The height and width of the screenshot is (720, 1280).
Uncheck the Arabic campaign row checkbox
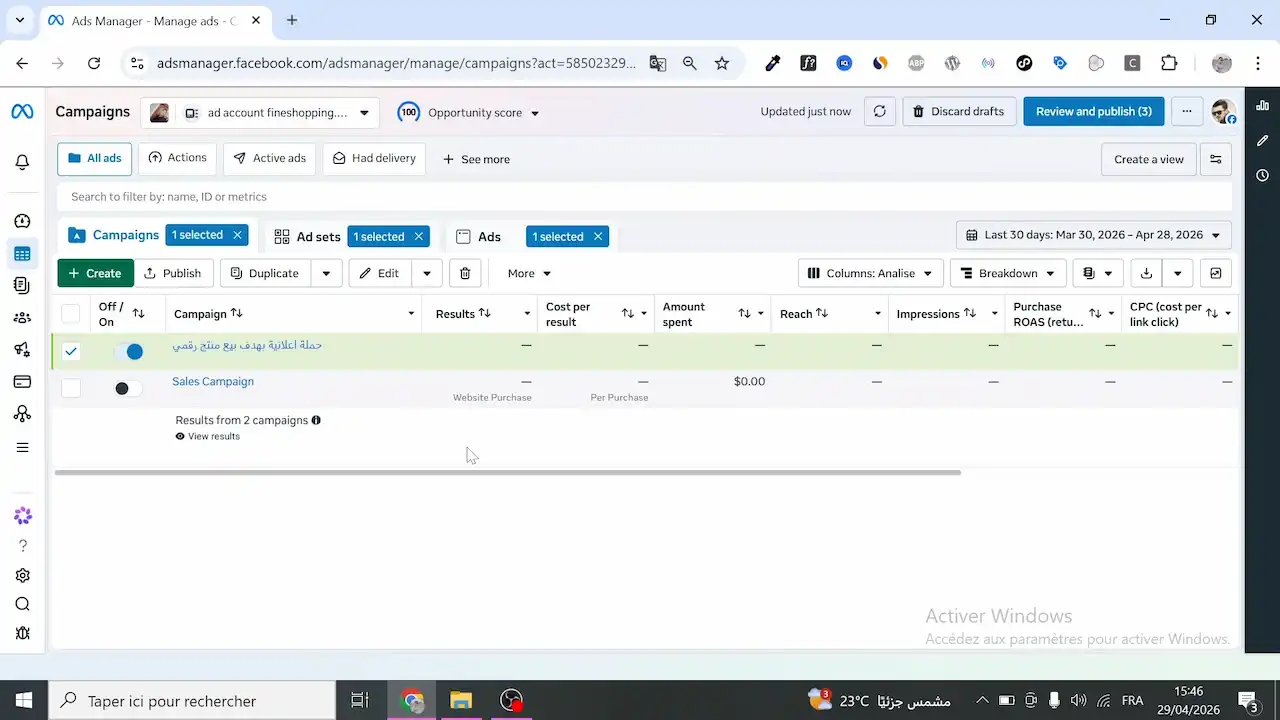71,351
